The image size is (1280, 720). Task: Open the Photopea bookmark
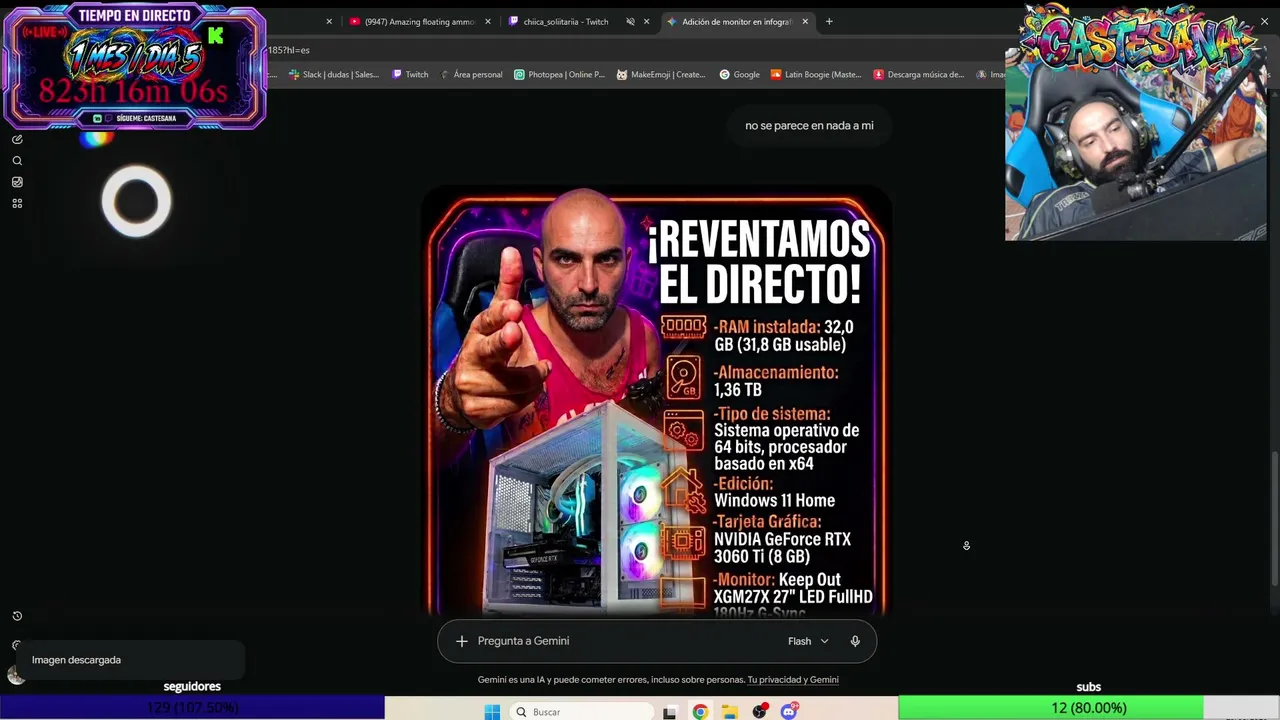click(x=560, y=74)
